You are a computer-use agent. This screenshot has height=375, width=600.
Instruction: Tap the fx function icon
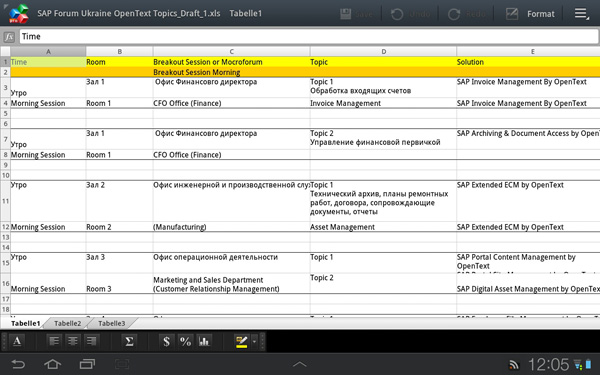9,37
